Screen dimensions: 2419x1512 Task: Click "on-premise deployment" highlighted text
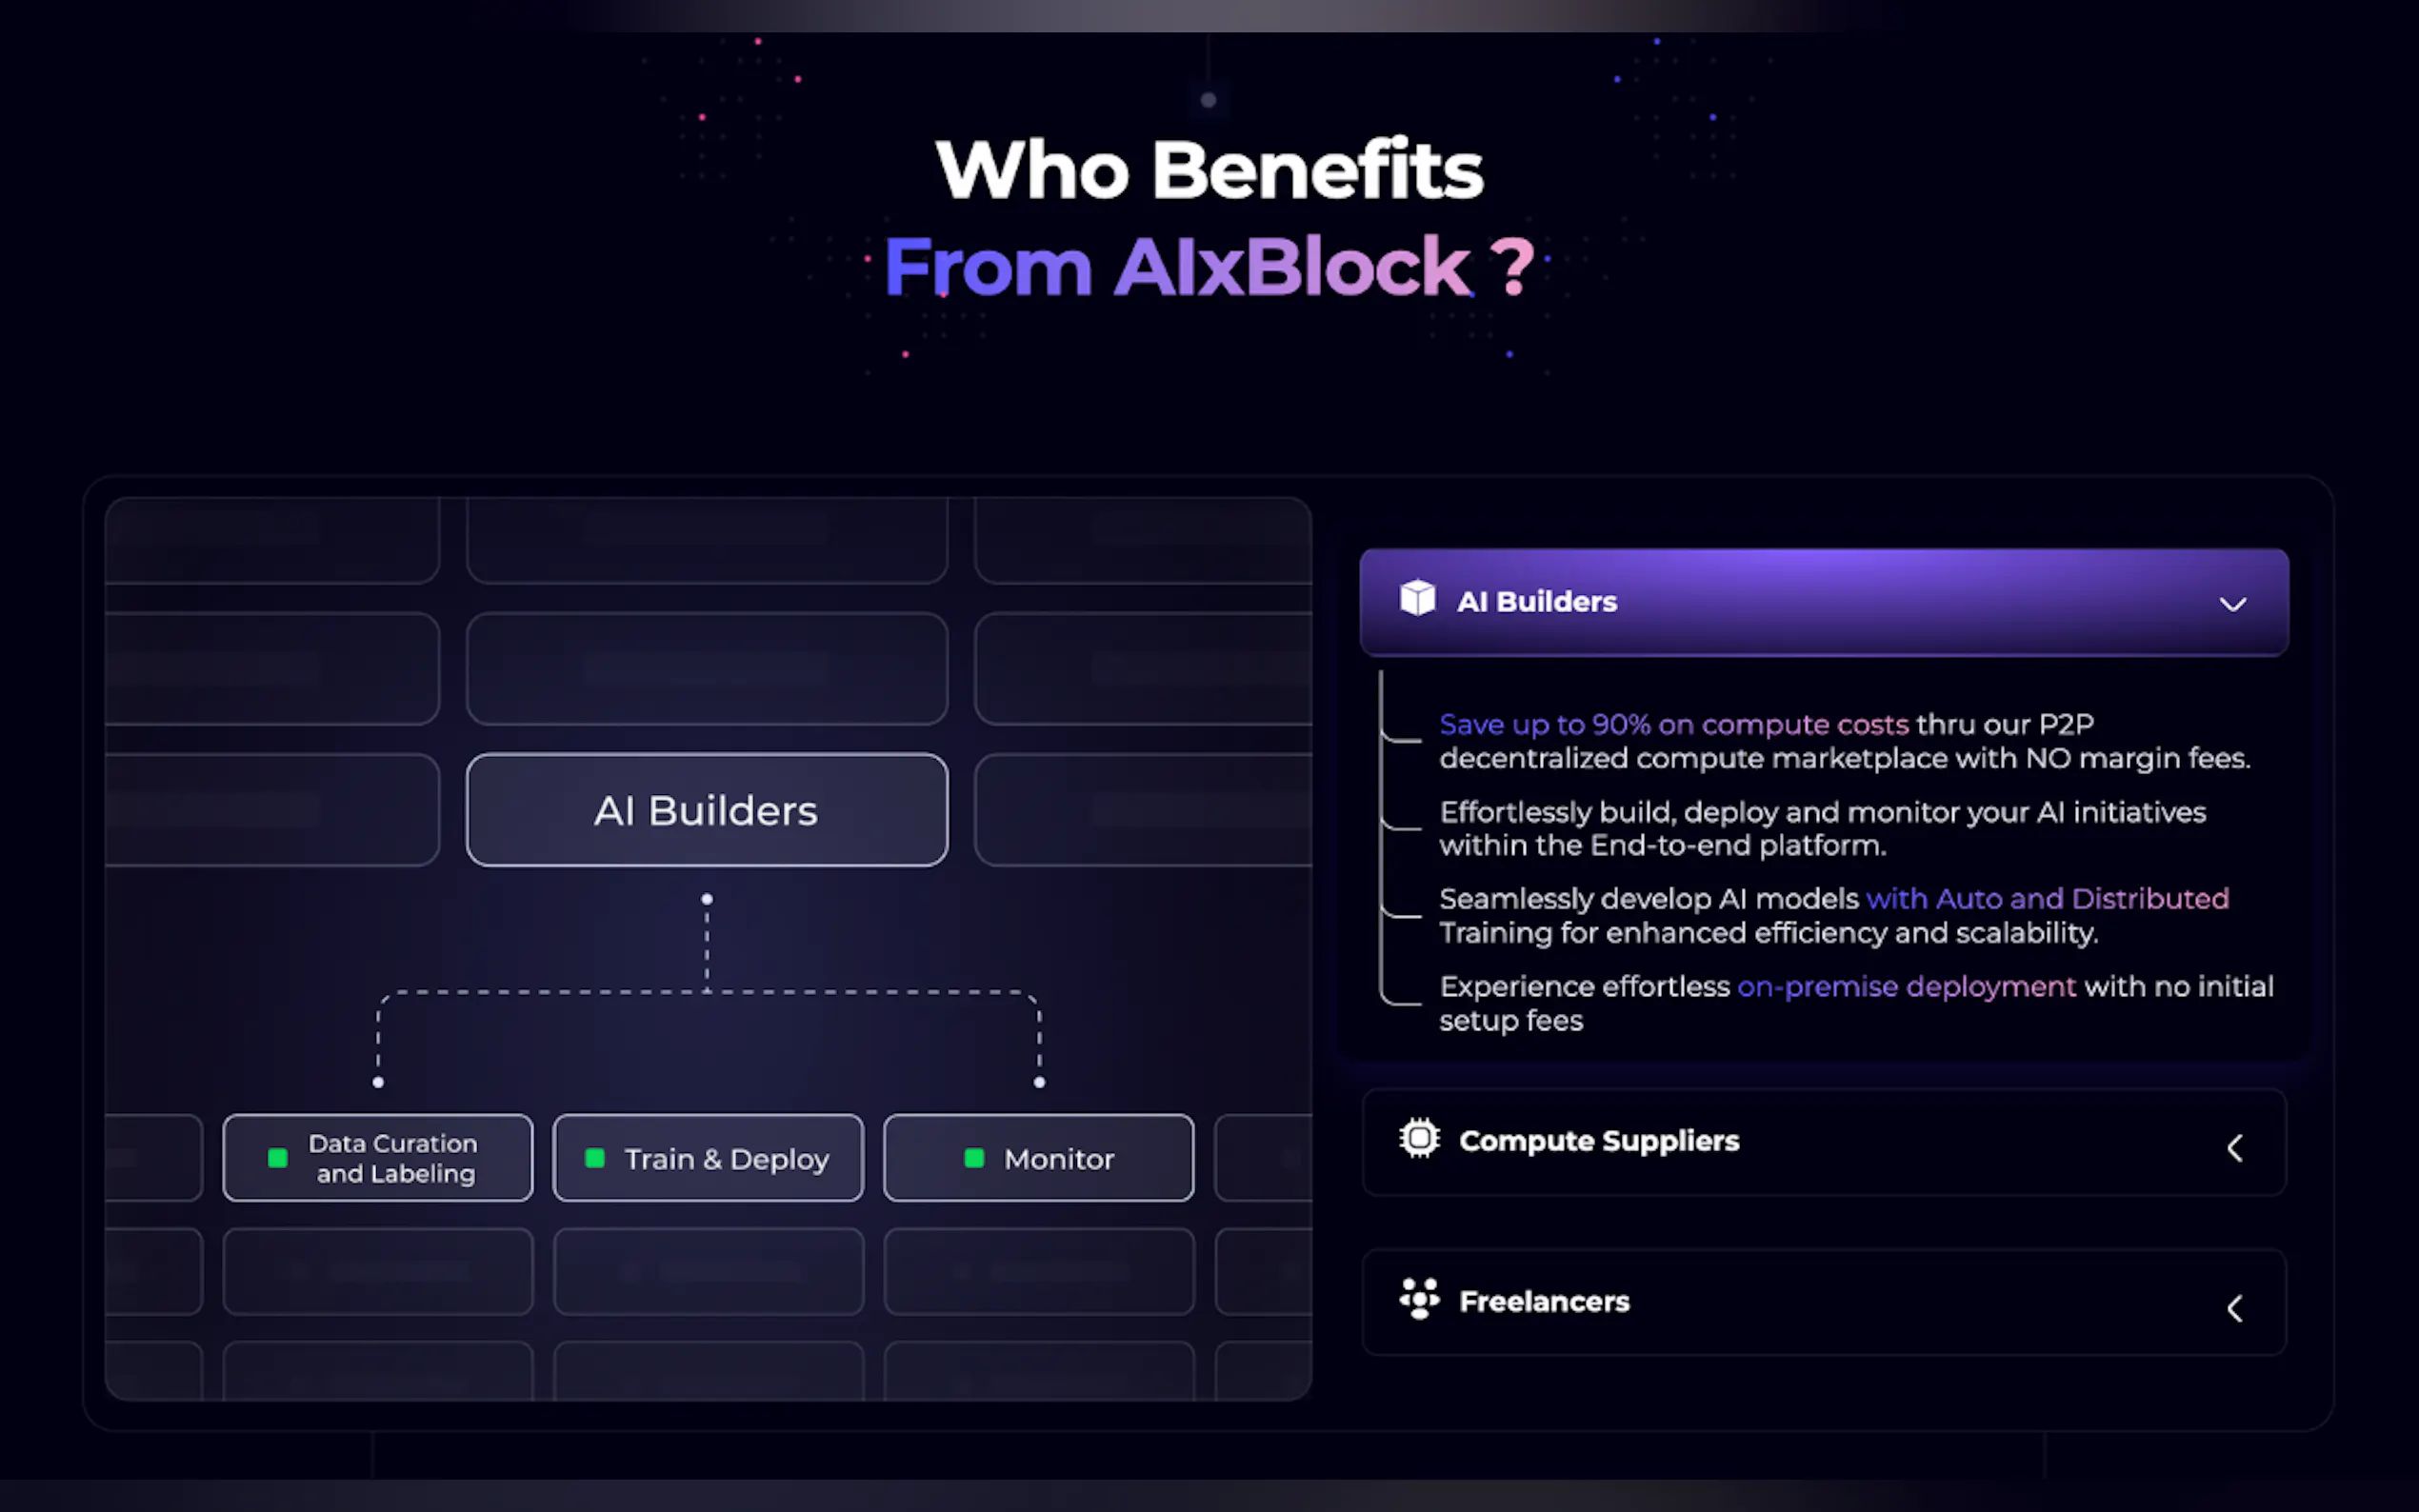1906,987
